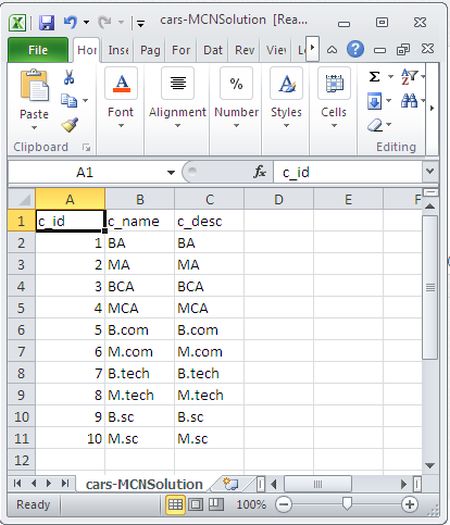Select the cars-MCNSolution sheet tab
Screen dimensions: 450x525
tap(144, 484)
